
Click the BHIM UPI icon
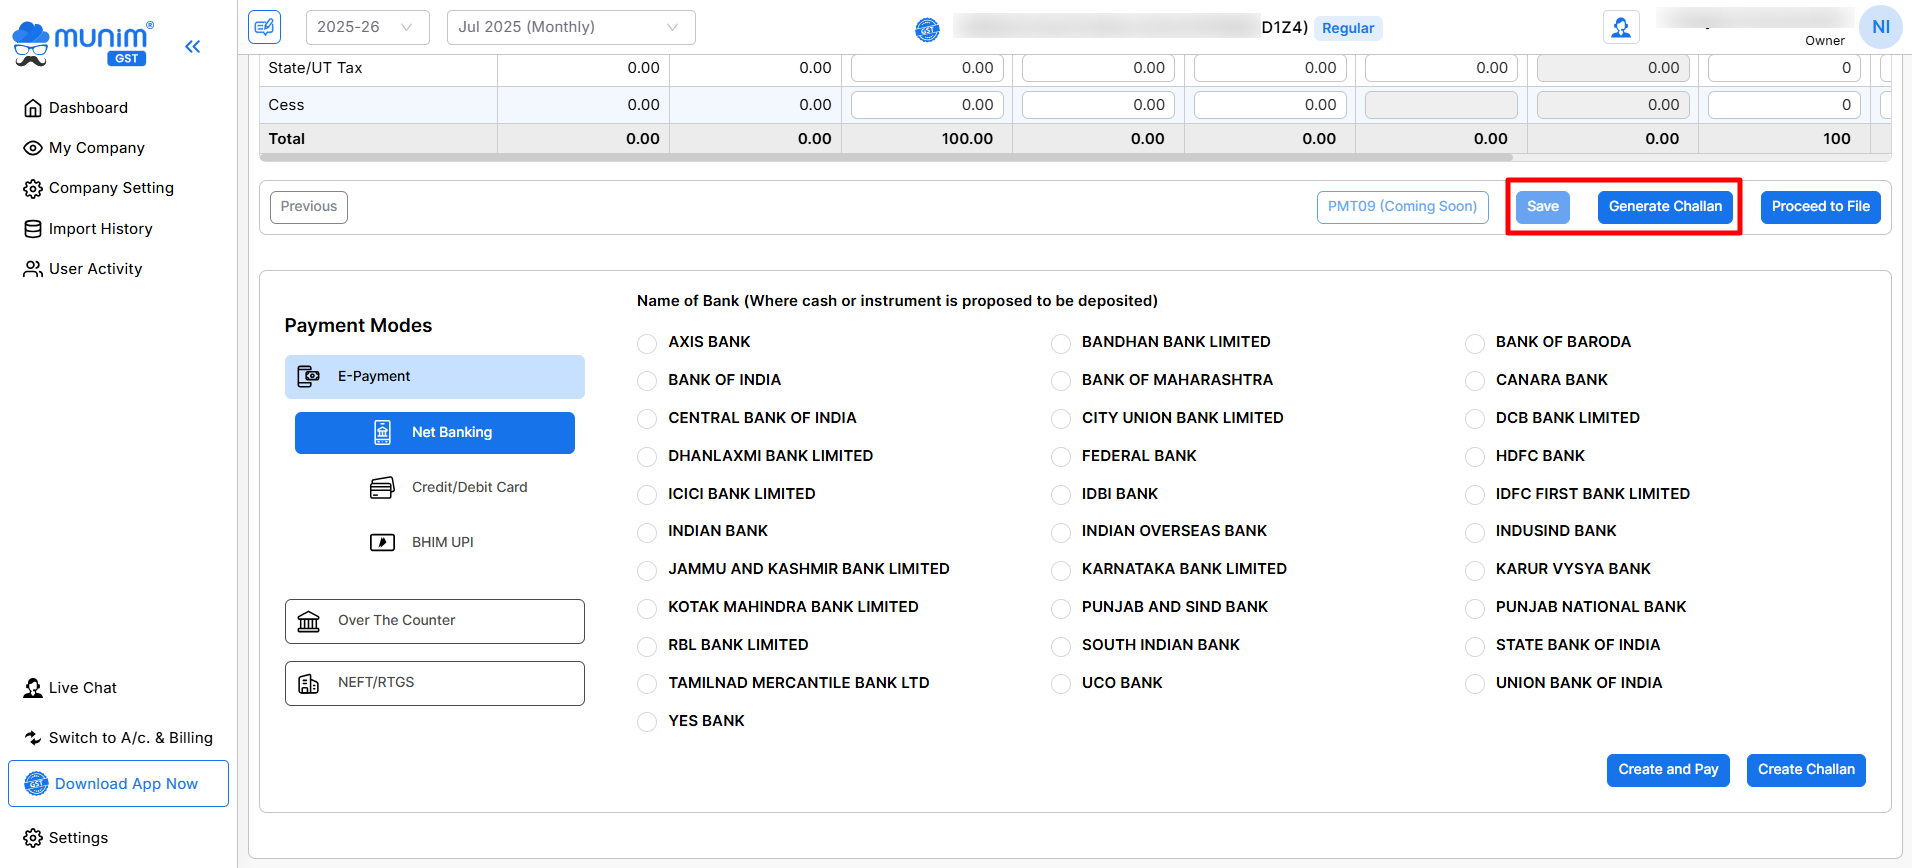(382, 542)
